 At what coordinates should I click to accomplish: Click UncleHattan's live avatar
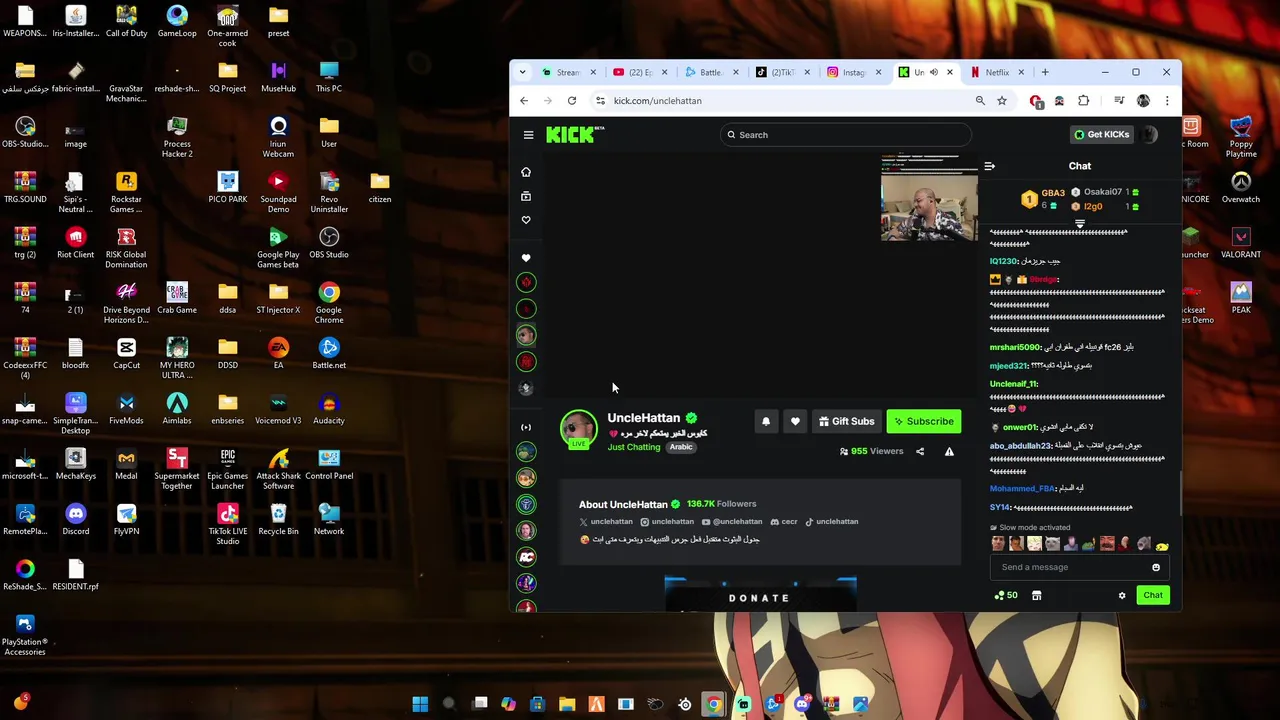click(578, 429)
